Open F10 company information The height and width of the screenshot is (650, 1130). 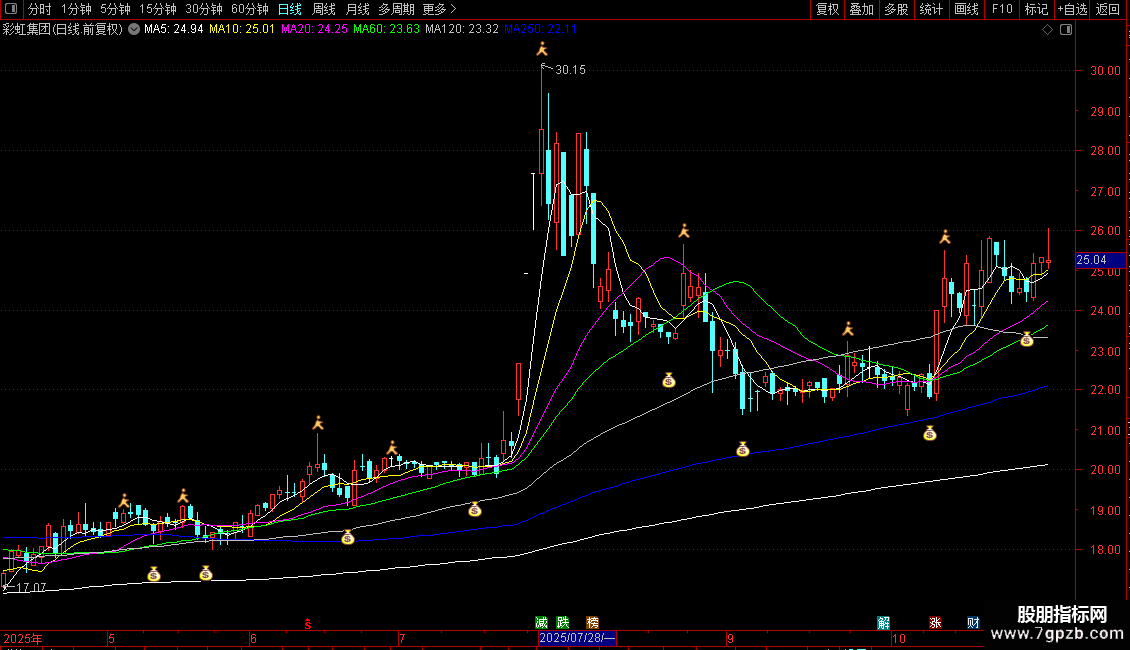1001,9
